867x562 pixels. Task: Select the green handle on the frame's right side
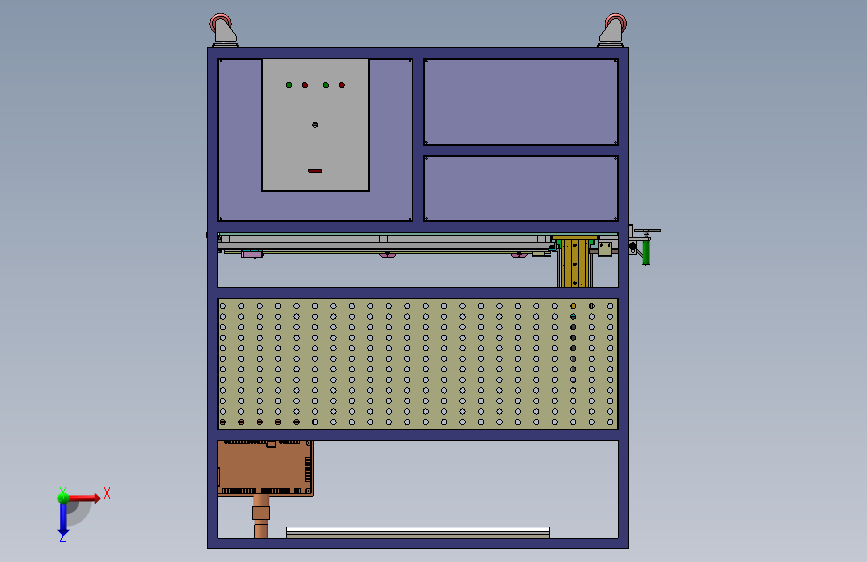click(645, 252)
